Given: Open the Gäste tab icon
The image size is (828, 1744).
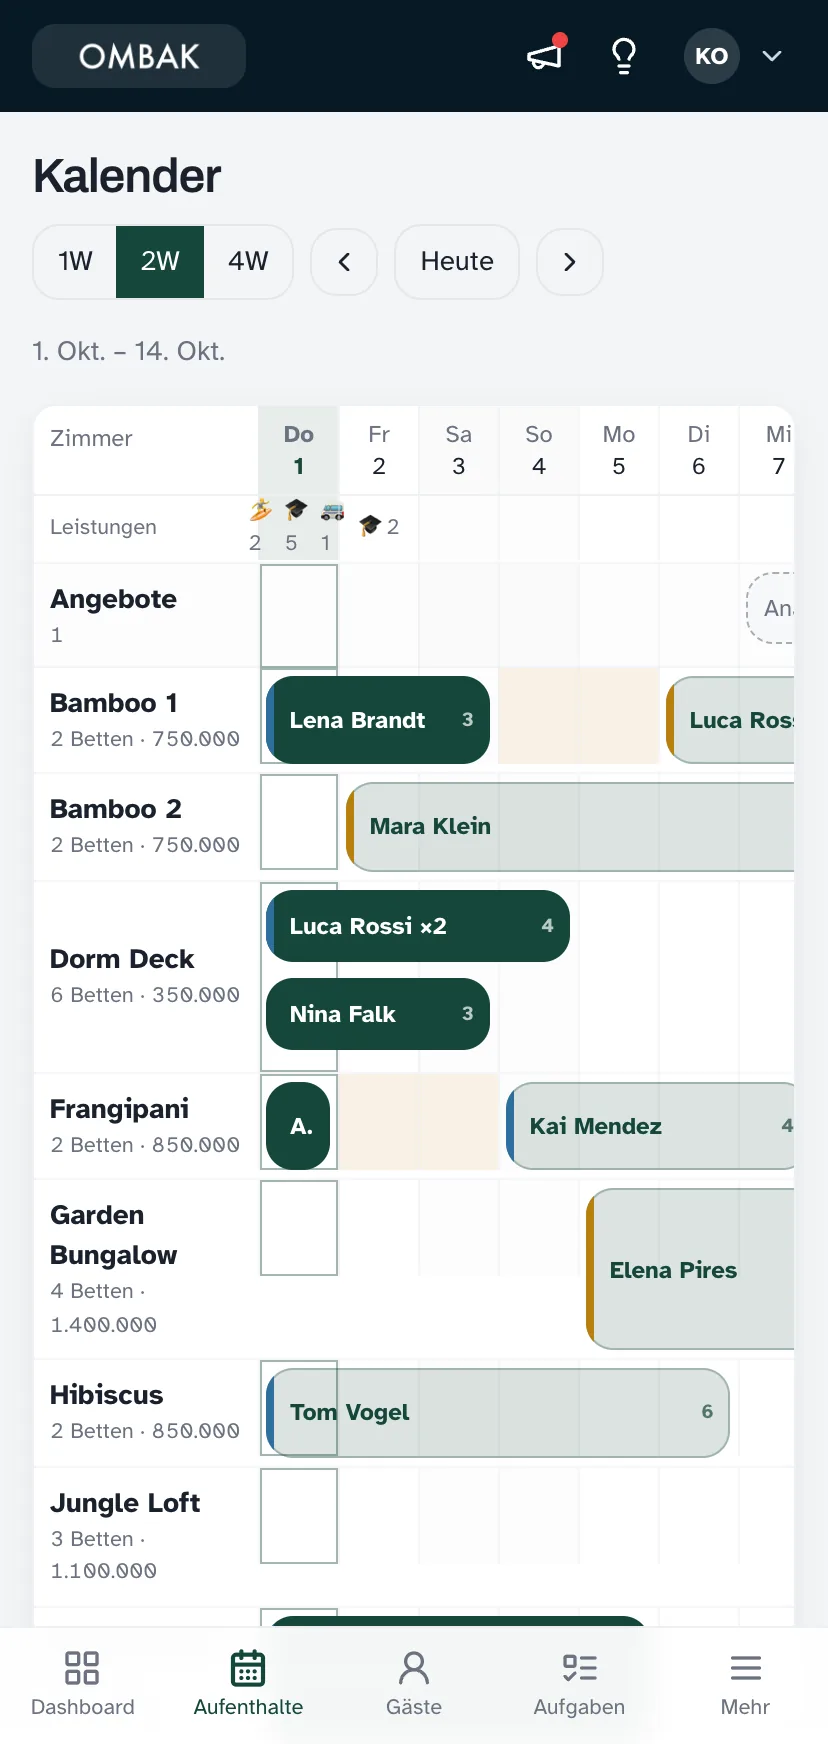Looking at the screenshot, I should click(414, 1669).
